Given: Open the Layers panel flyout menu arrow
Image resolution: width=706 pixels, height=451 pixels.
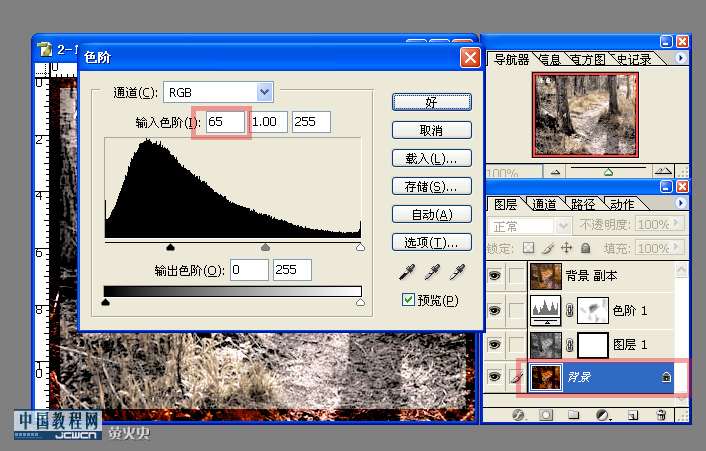Looking at the screenshot, I should 680,203.
